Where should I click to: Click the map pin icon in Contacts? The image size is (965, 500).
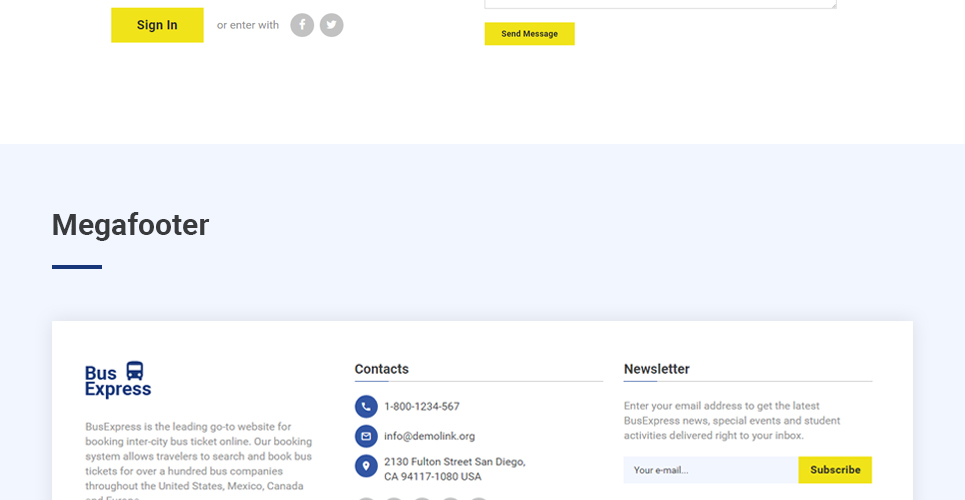(366, 466)
